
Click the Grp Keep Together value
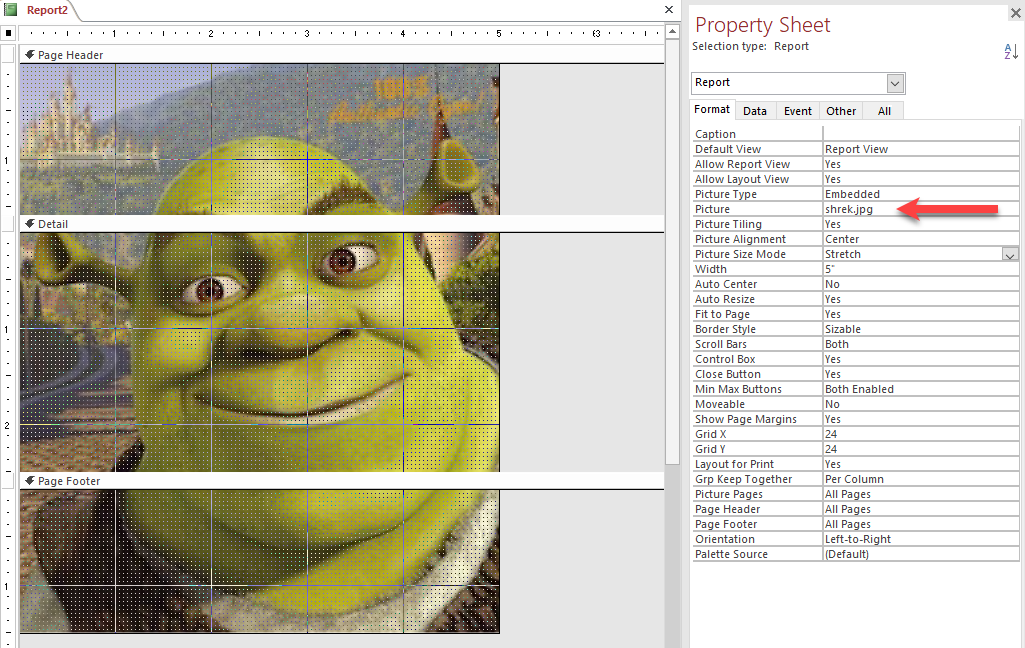coord(920,480)
